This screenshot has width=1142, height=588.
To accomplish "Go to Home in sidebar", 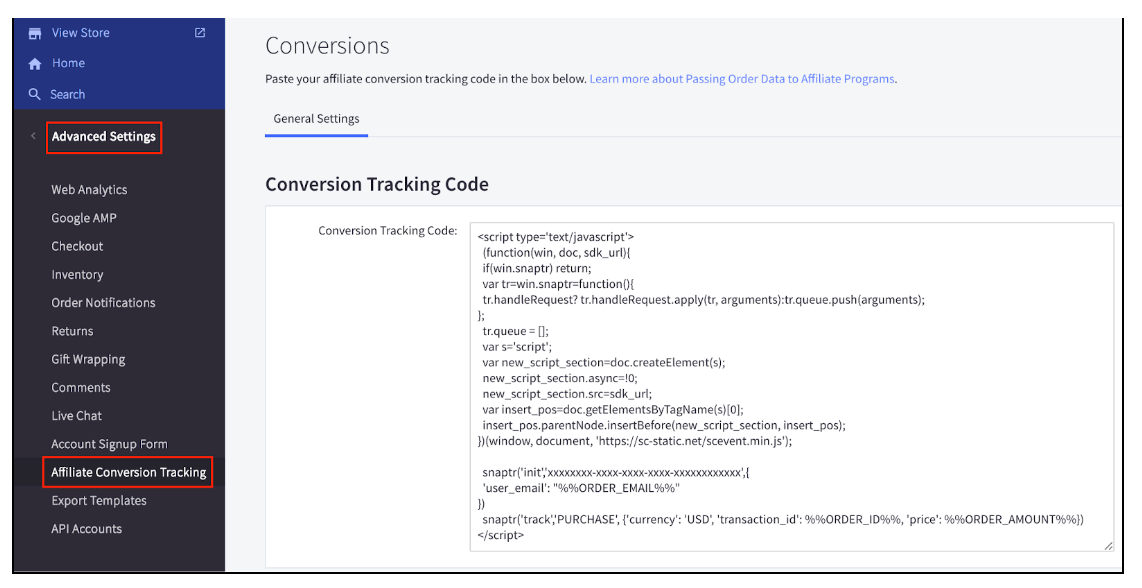I will point(68,63).
